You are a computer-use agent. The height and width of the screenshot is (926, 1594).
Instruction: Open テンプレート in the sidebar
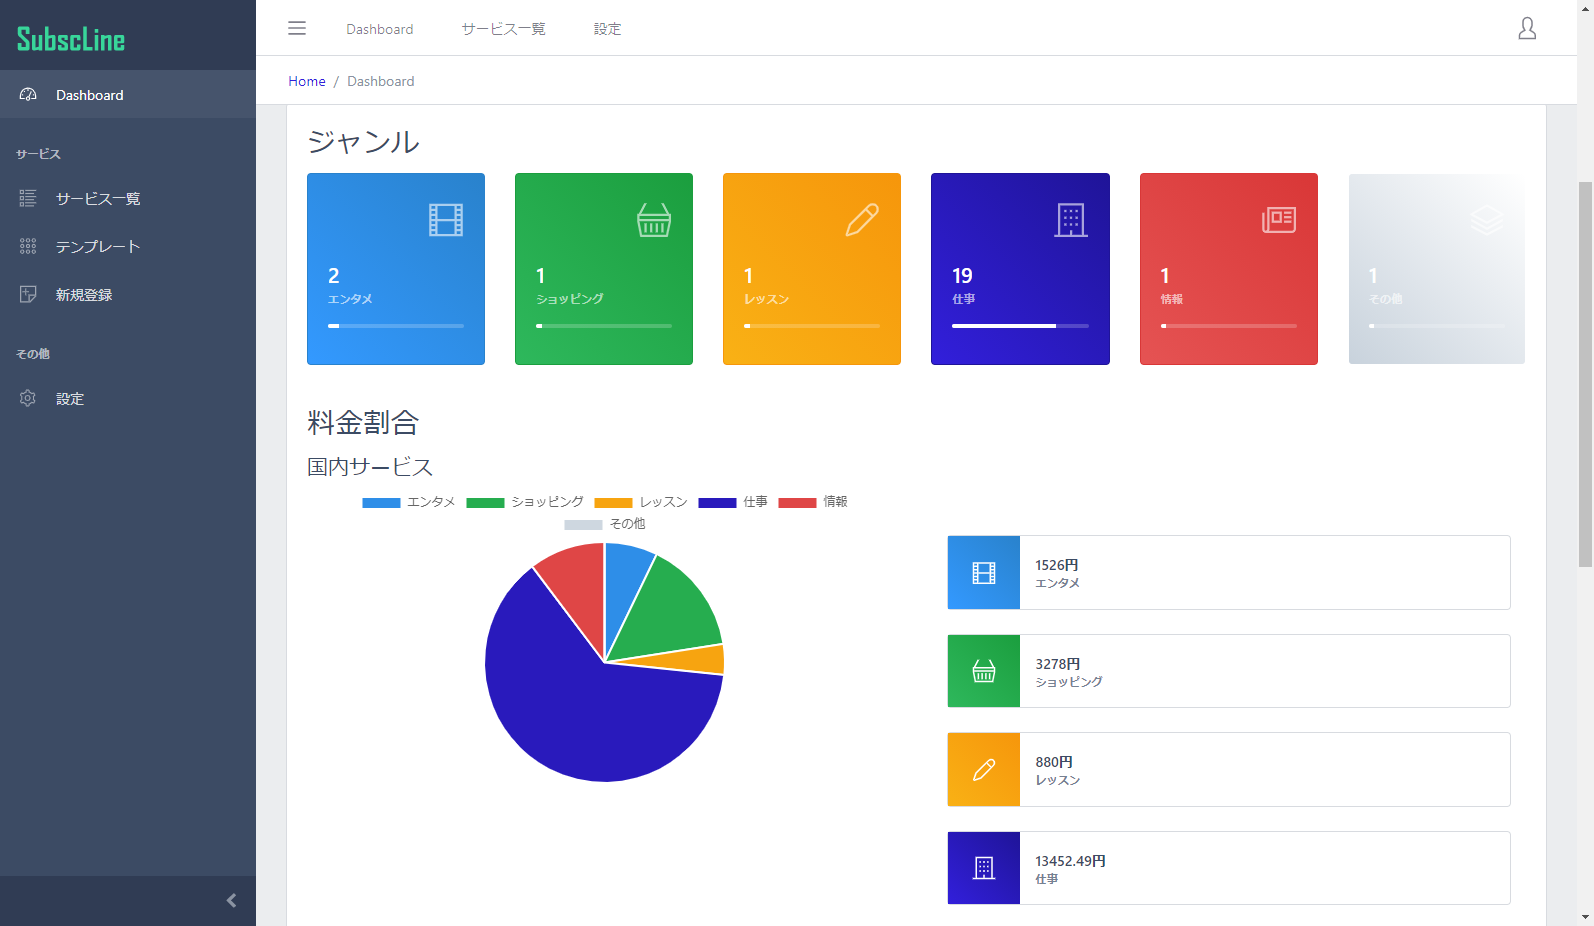click(97, 247)
